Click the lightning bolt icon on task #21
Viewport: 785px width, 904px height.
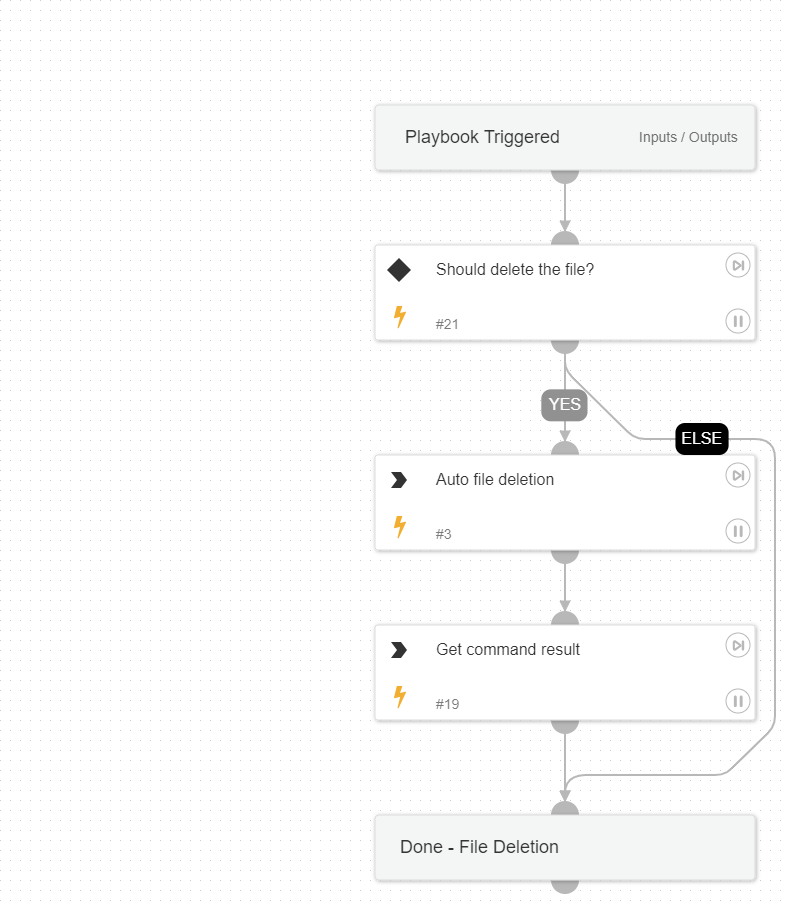(x=400, y=318)
